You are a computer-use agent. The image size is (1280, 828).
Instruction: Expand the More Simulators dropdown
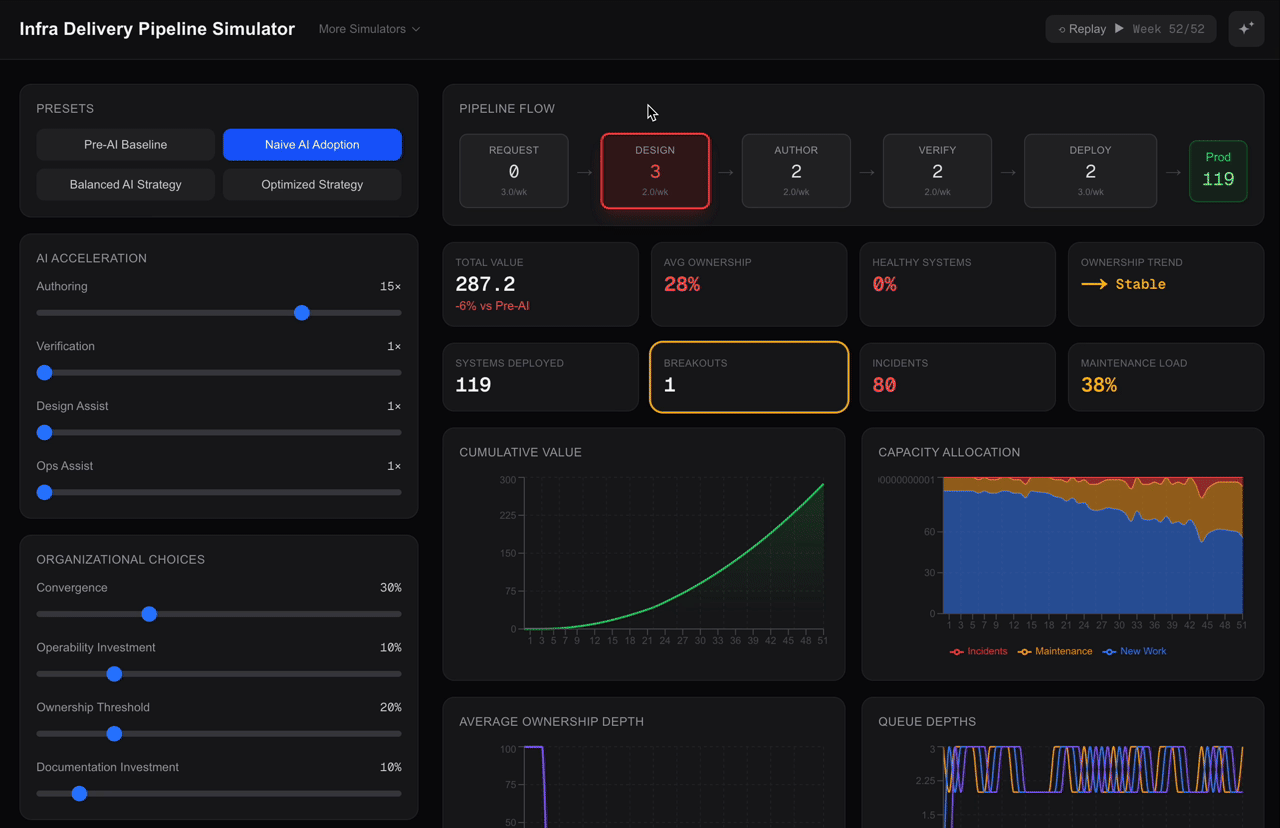click(x=369, y=29)
